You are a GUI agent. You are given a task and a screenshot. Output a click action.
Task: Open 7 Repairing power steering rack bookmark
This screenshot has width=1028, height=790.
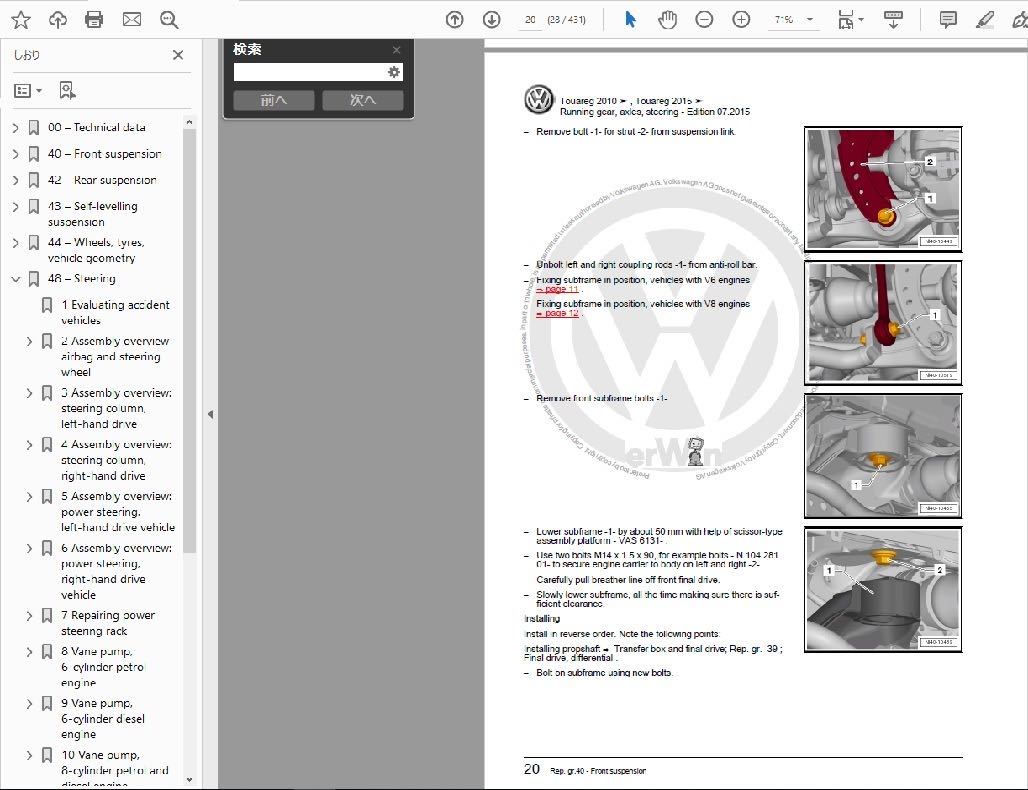point(108,623)
